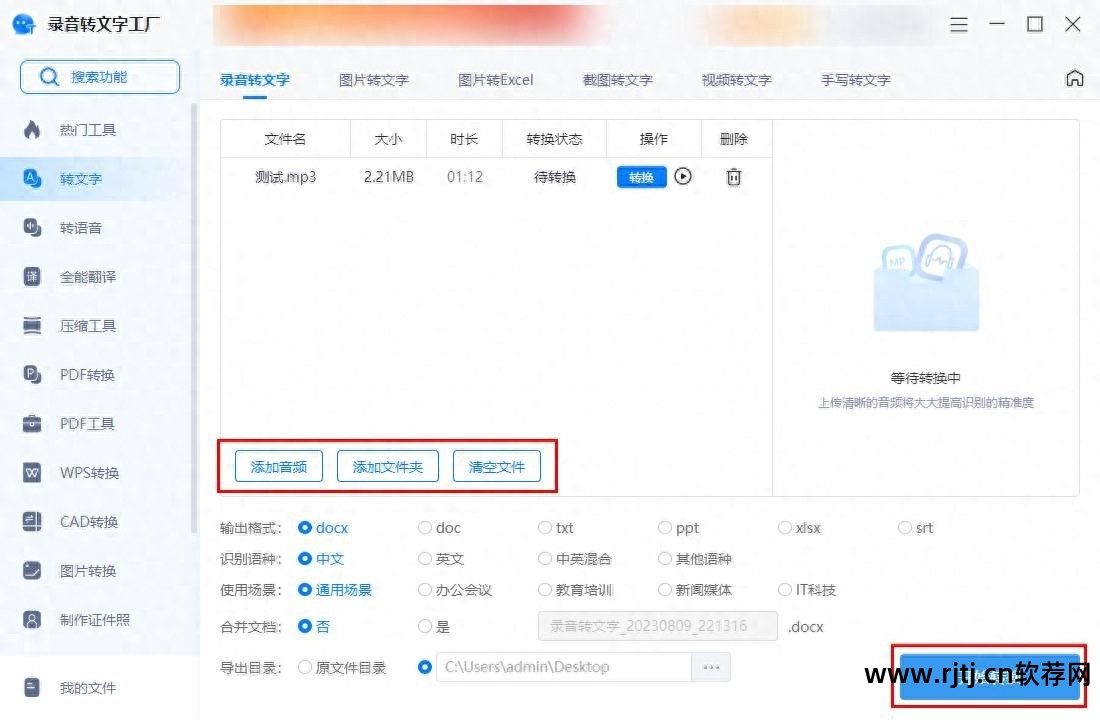Click the search功能 search box
Image resolution: width=1100 pixels, height=720 pixels.
pyautogui.click(x=99, y=76)
